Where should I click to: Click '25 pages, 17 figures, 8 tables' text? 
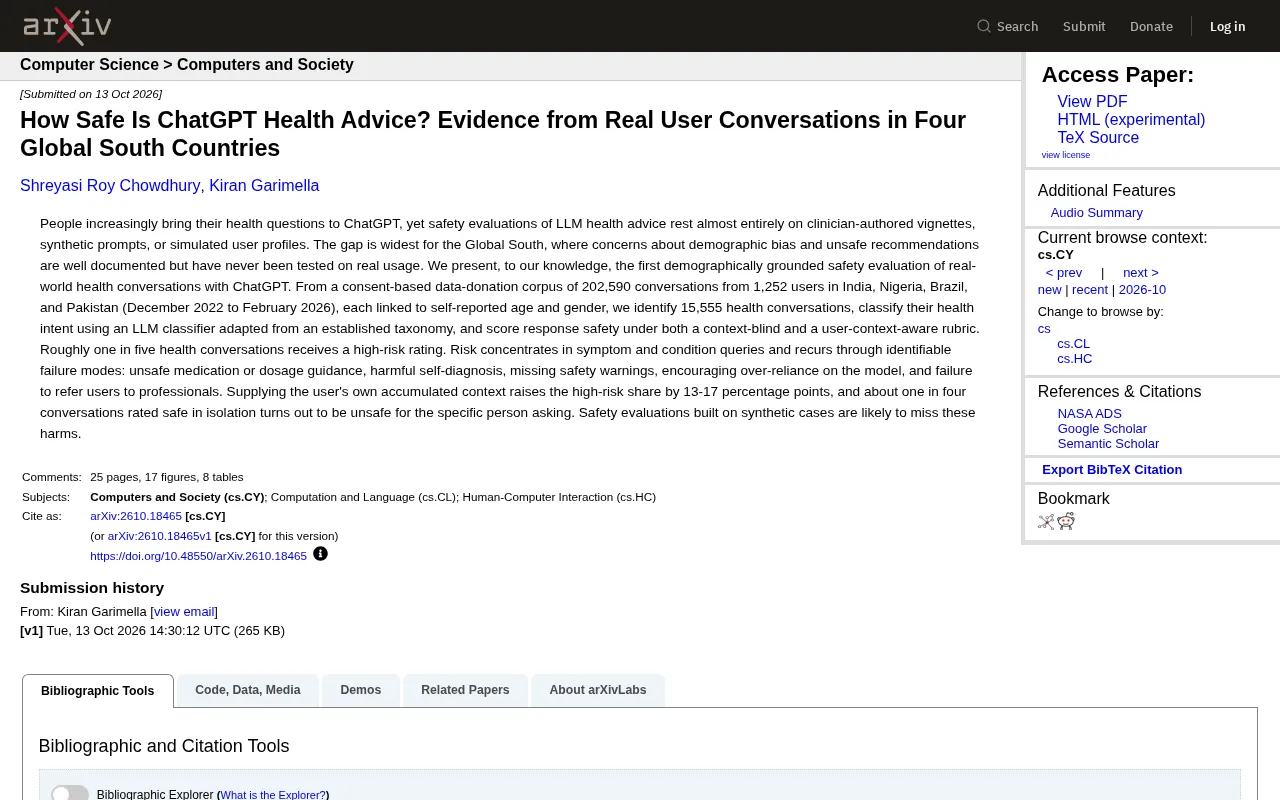pyautogui.click(x=167, y=477)
